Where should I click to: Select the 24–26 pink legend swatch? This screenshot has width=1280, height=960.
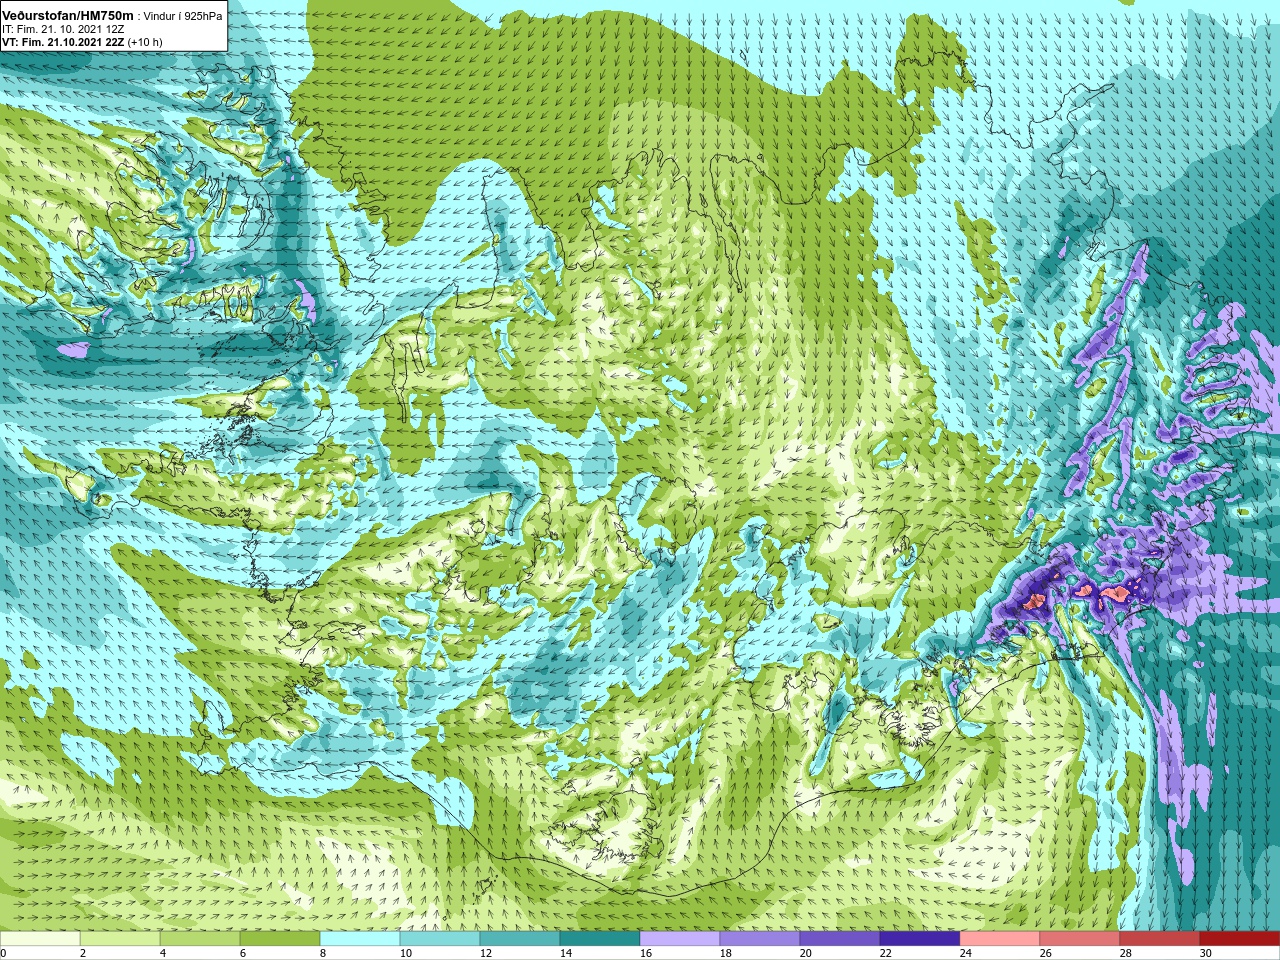coord(1000,939)
